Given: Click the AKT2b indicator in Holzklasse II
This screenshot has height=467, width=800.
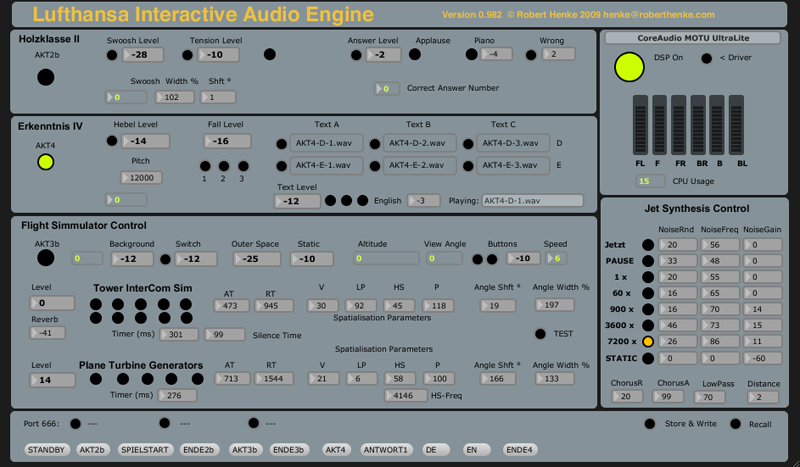Looking at the screenshot, I should pyautogui.click(x=45, y=77).
